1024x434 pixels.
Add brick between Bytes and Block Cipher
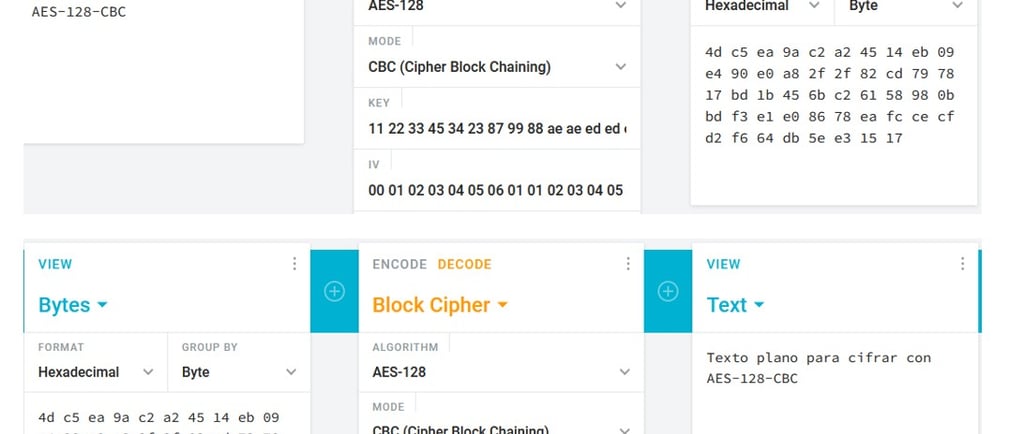coord(334,292)
